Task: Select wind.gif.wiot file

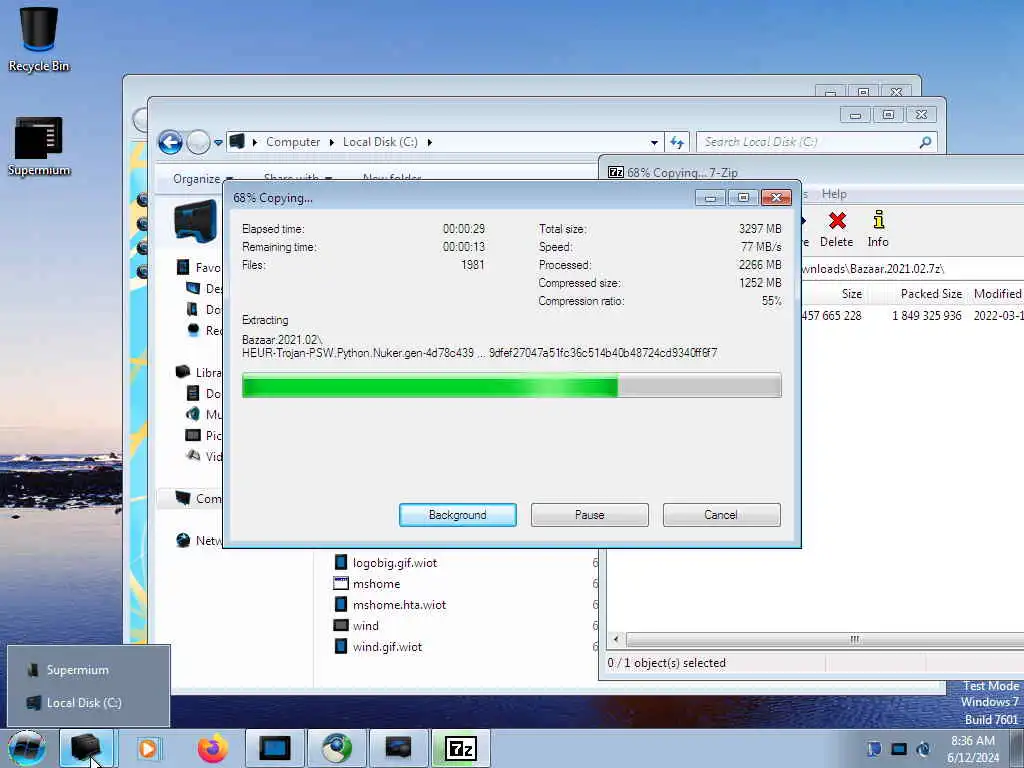Action: (387, 647)
